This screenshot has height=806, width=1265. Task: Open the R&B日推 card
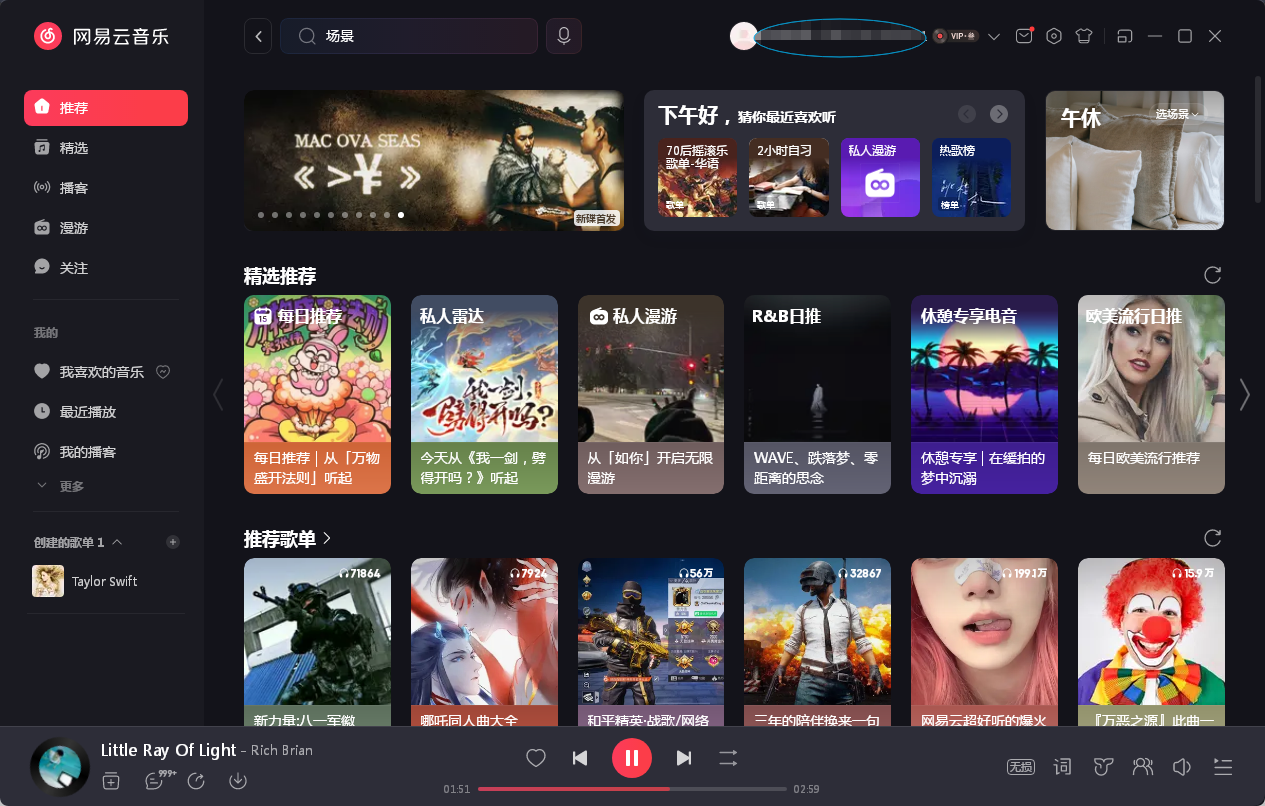(817, 394)
